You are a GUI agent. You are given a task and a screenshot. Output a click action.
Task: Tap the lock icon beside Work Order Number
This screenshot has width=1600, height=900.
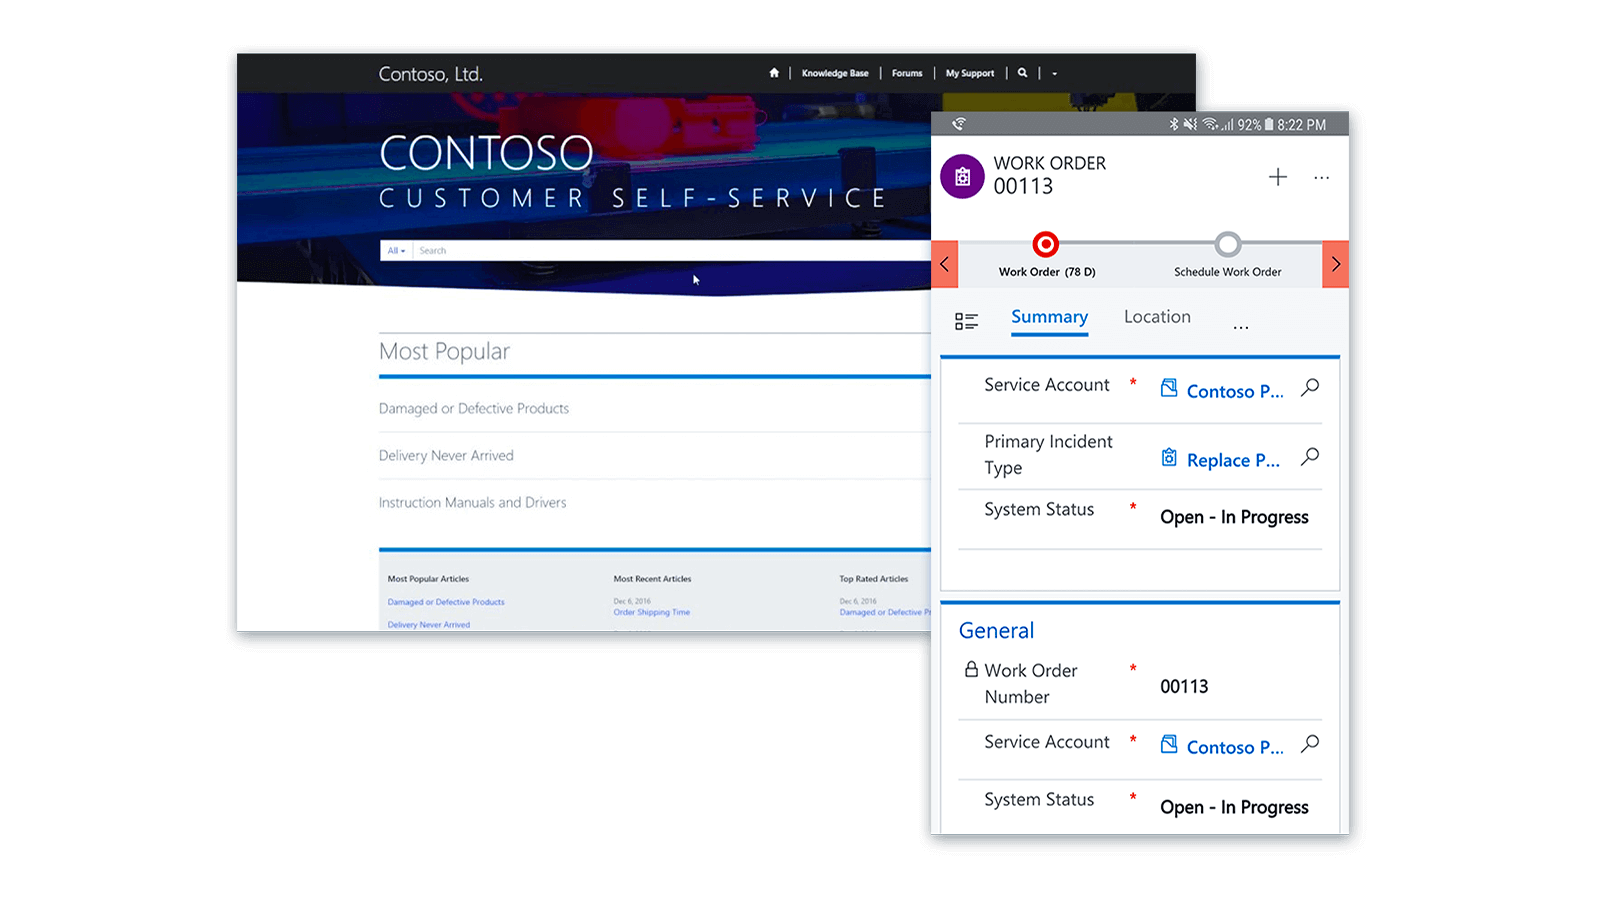pos(971,669)
